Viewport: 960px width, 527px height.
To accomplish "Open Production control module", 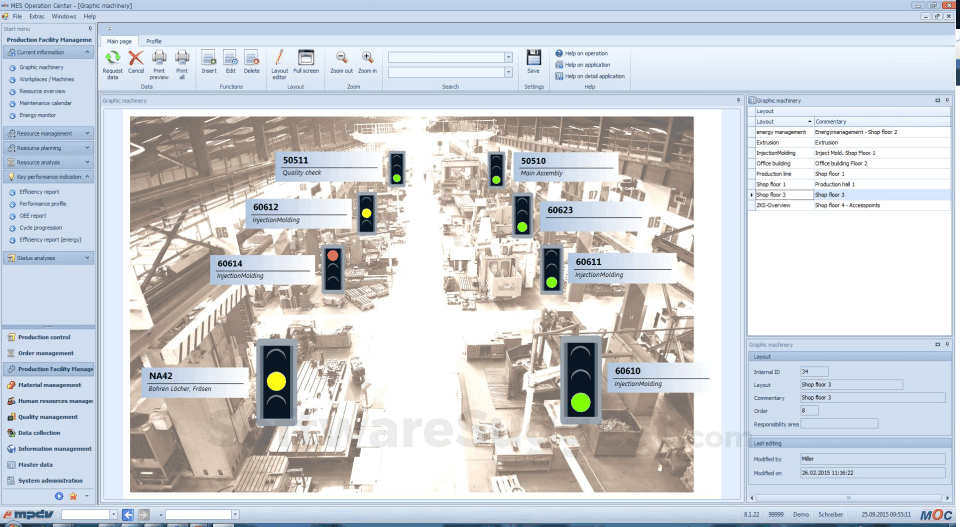I will (x=44, y=337).
